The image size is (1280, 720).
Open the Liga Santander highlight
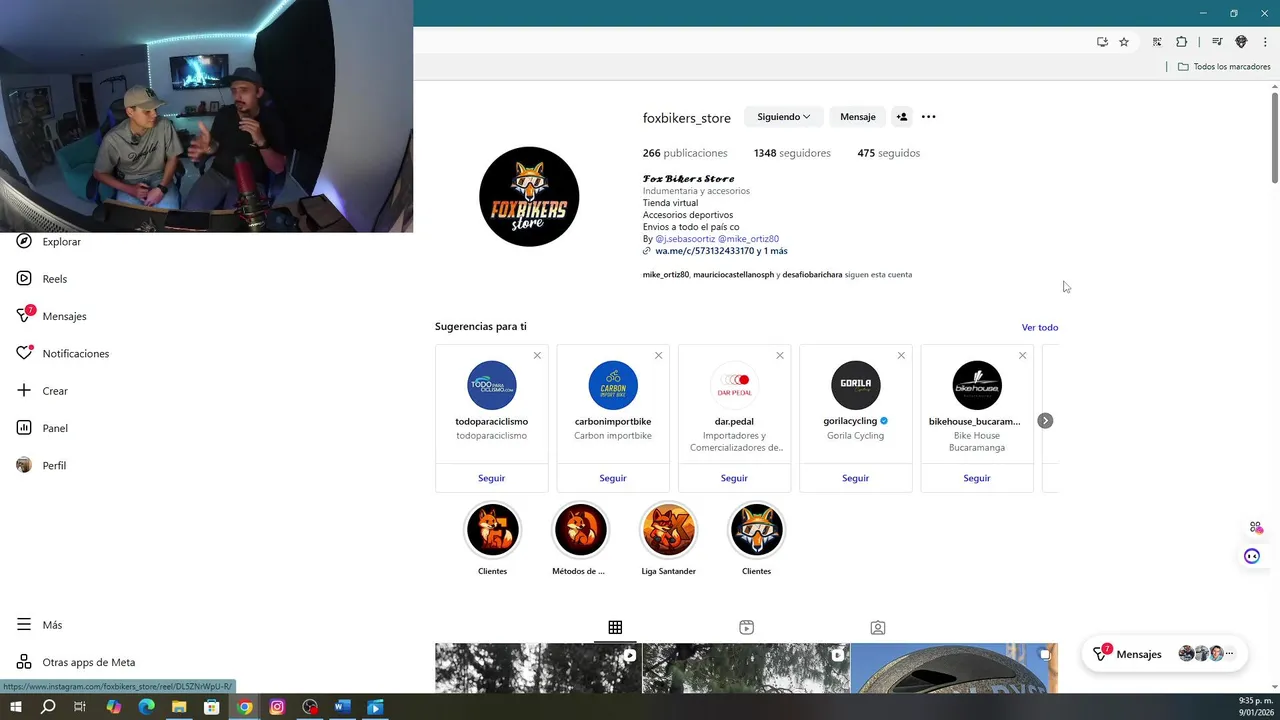point(669,530)
